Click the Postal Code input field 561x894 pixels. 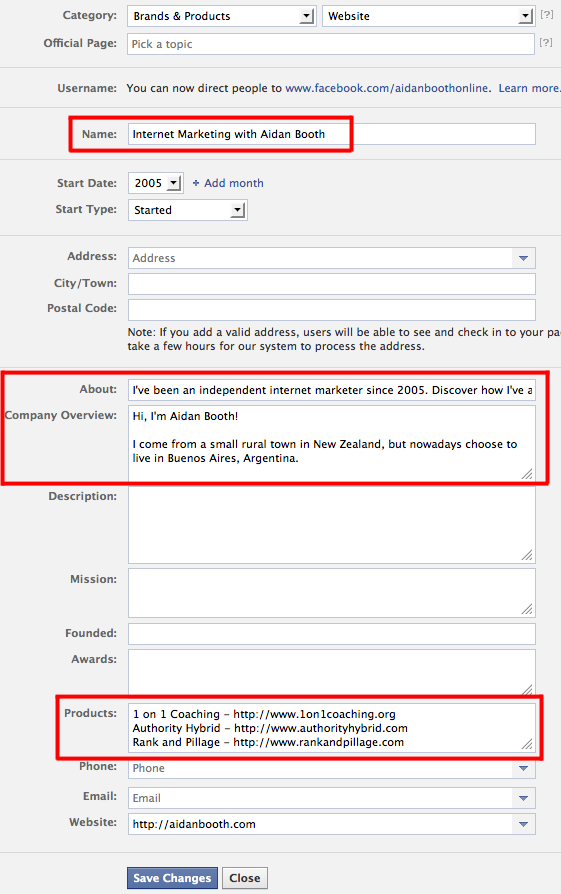331,310
